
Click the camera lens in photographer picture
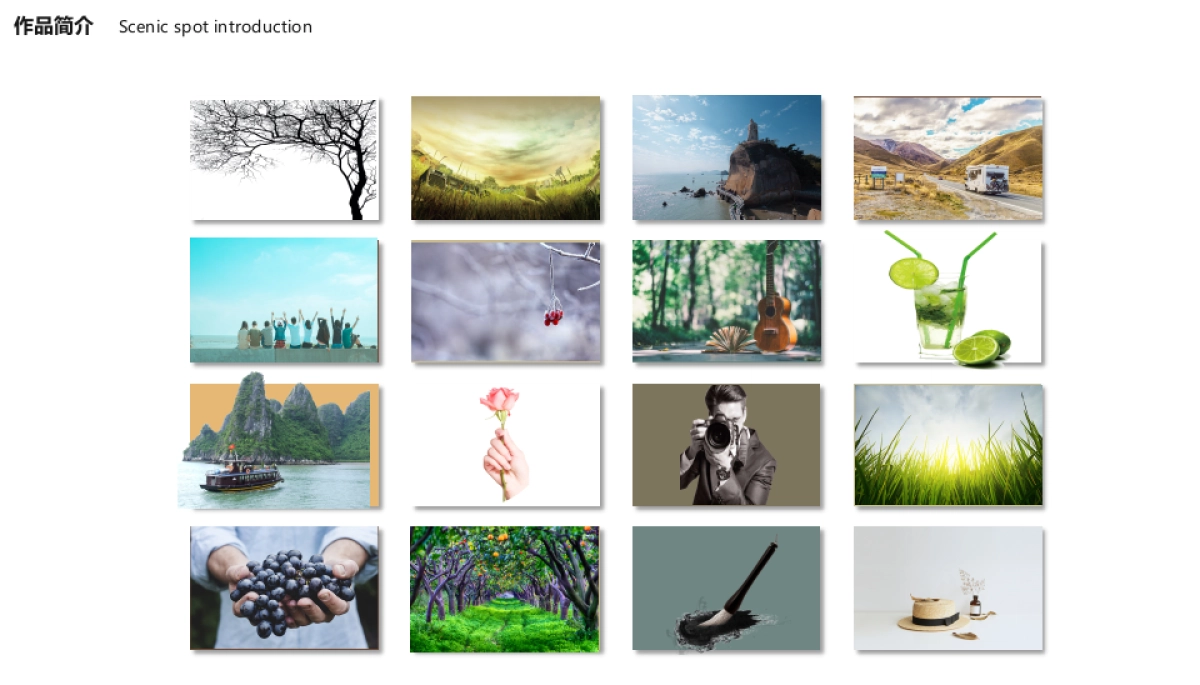tap(719, 436)
